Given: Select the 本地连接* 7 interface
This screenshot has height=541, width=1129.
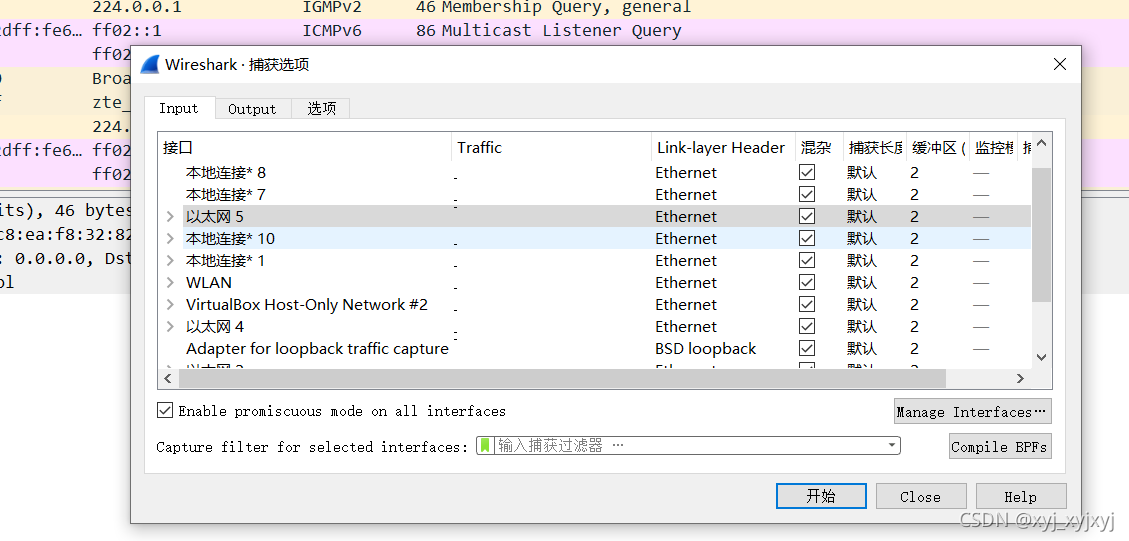Looking at the screenshot, I should (x=225, y=195).
